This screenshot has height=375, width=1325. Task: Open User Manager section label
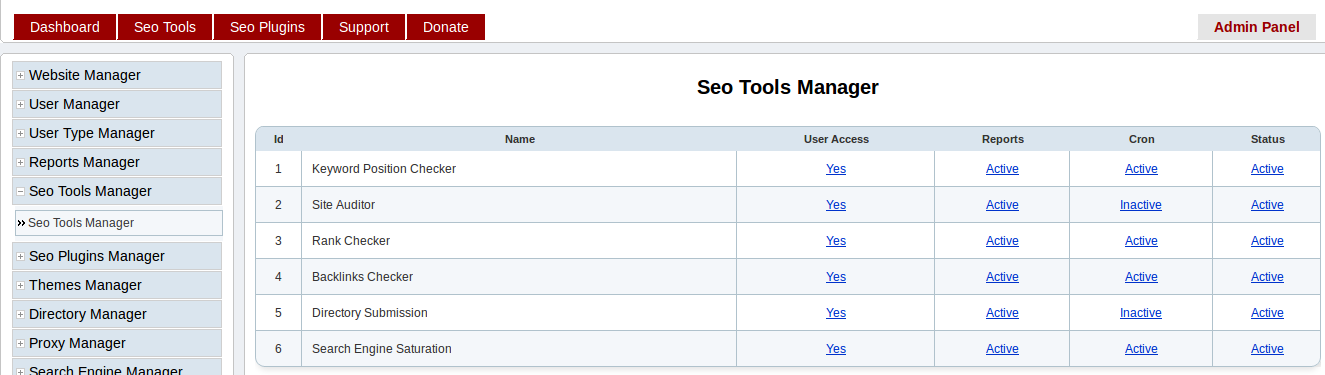click(74, 104)
